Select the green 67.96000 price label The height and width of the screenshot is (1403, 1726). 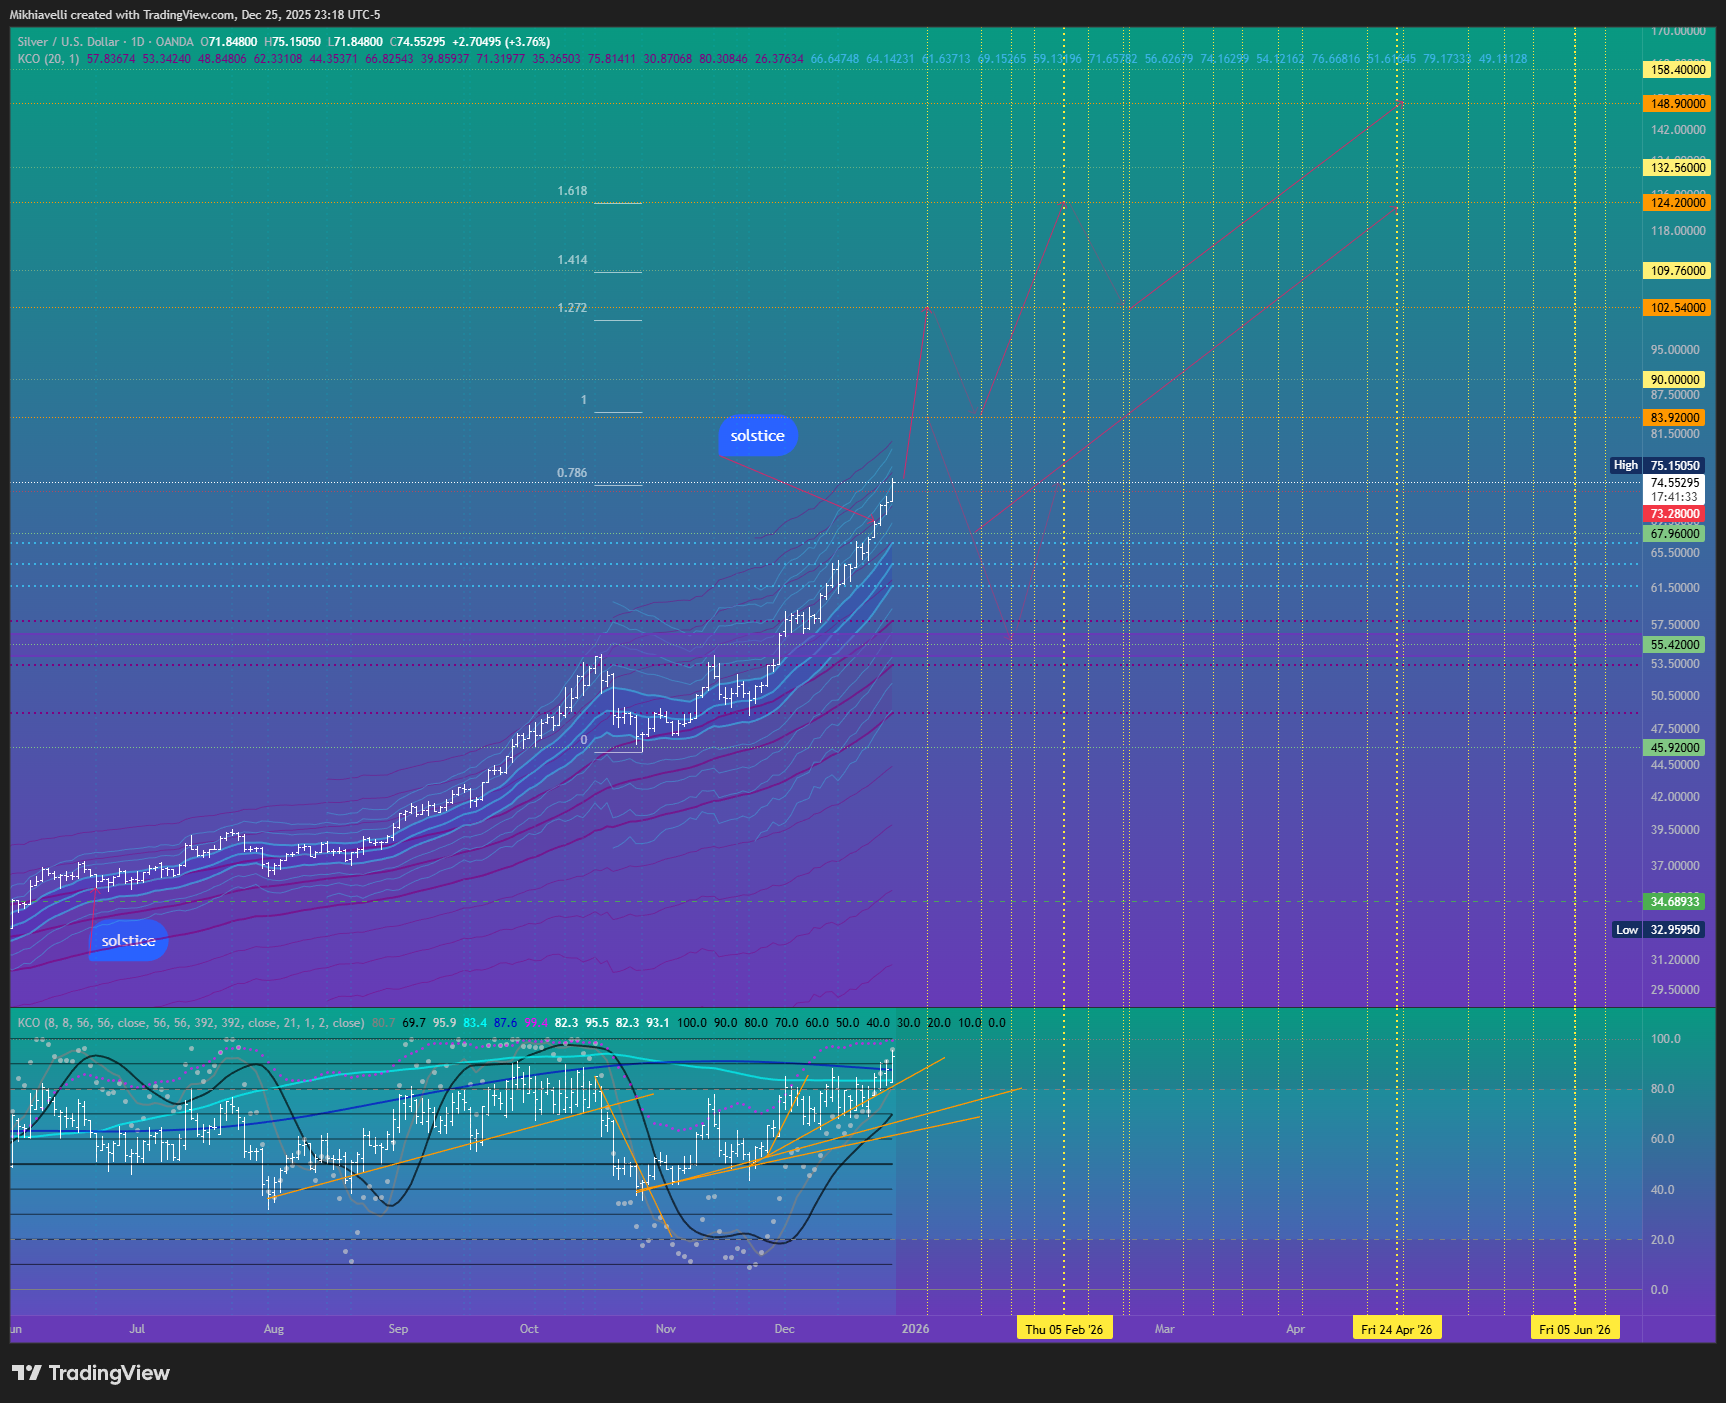coord(1674,534)
